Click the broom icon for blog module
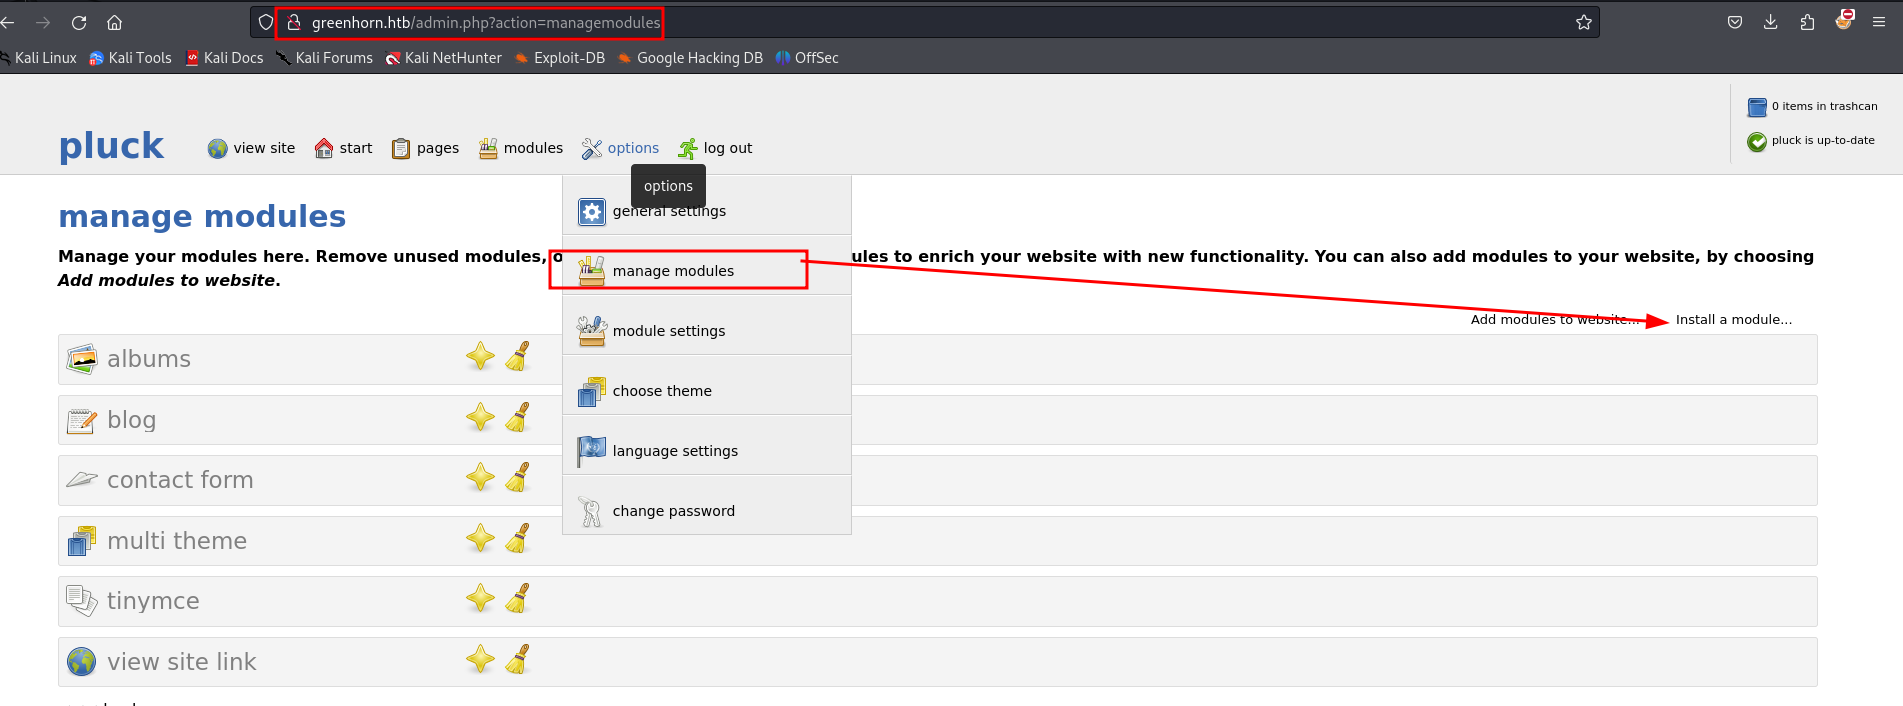Image resolution: width=1903 pixels, height=706 pixels. click(517, 417)
